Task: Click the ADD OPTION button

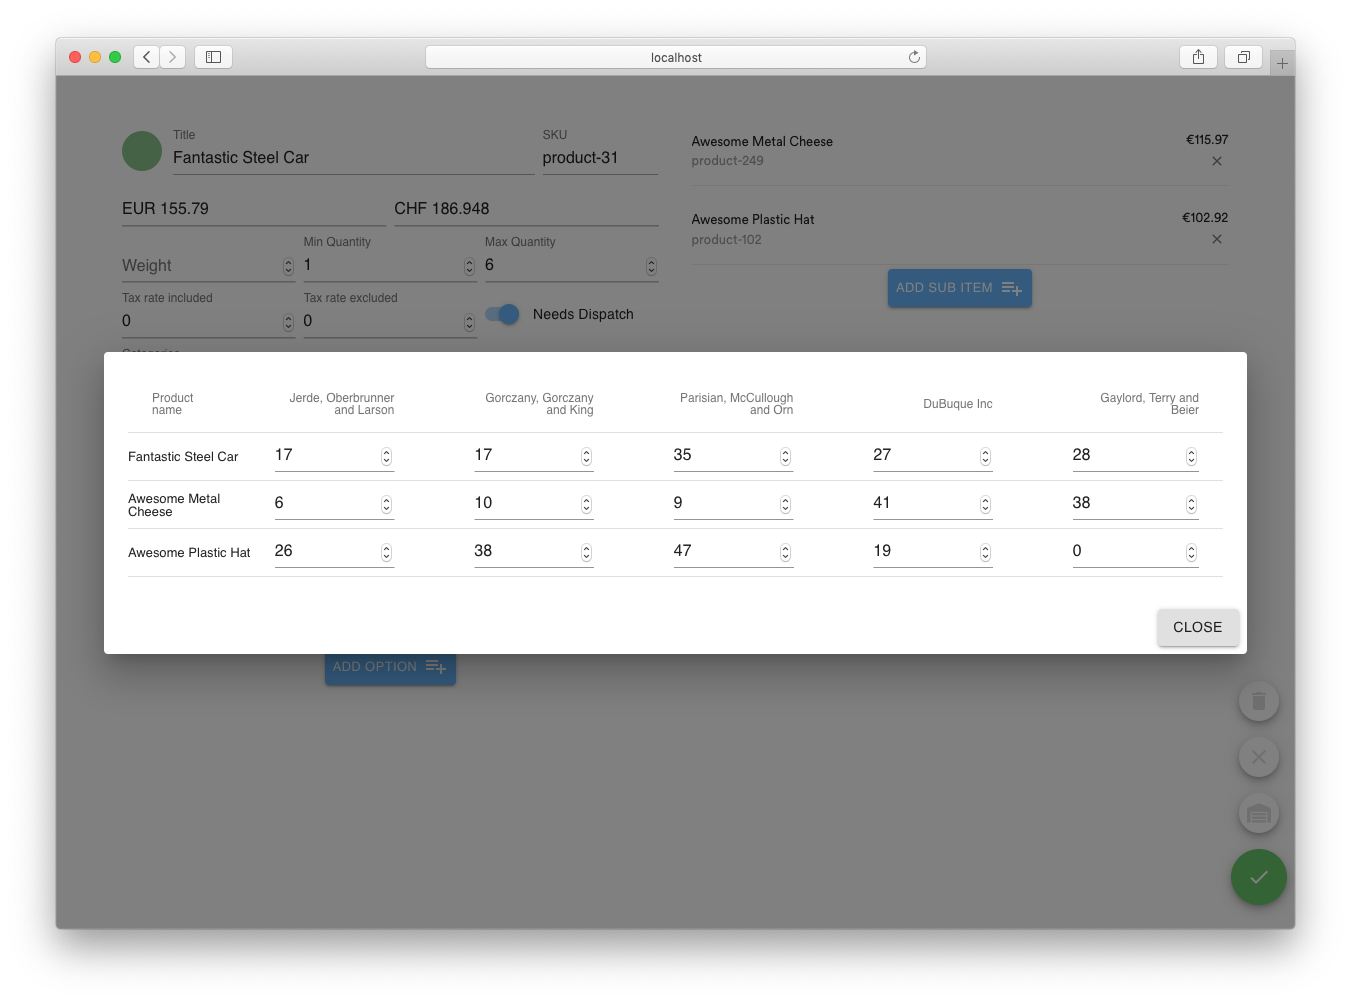Action: [x=390, y=668]
